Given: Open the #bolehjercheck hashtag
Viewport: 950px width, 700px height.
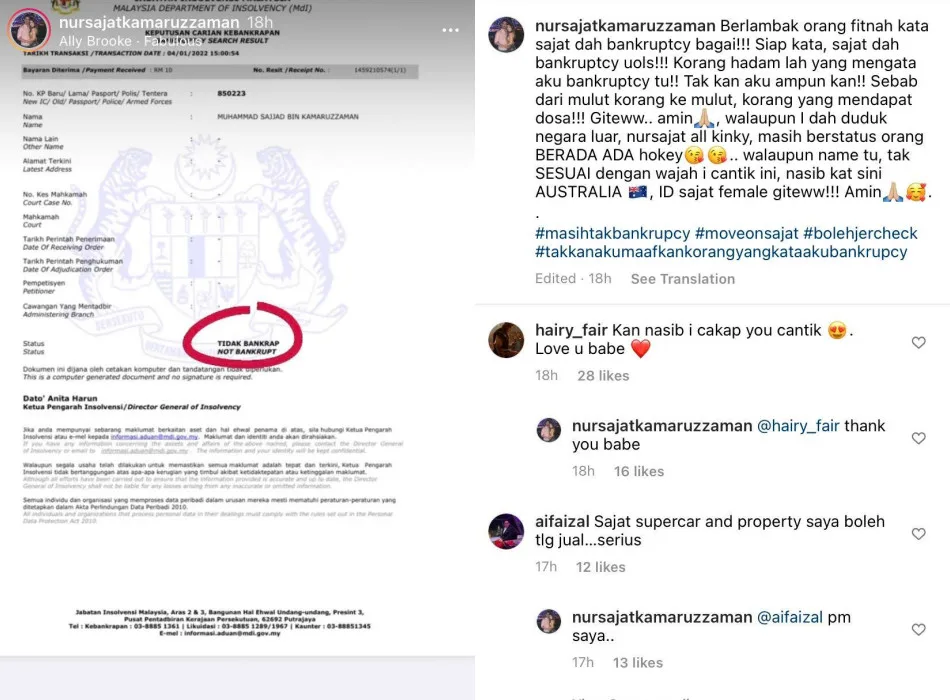Looking at the screenshot, I should 860,233.
